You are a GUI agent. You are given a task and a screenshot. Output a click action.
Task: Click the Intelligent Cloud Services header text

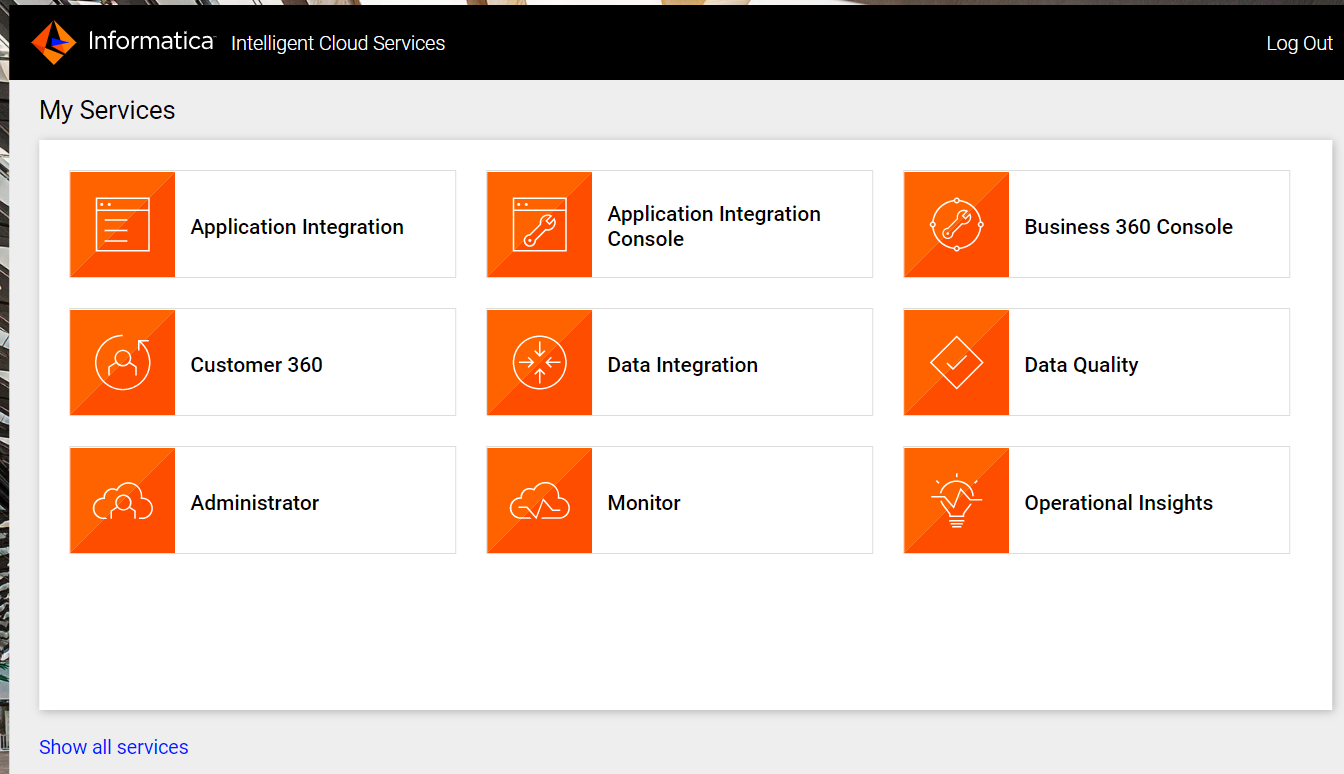coord(338,43)
